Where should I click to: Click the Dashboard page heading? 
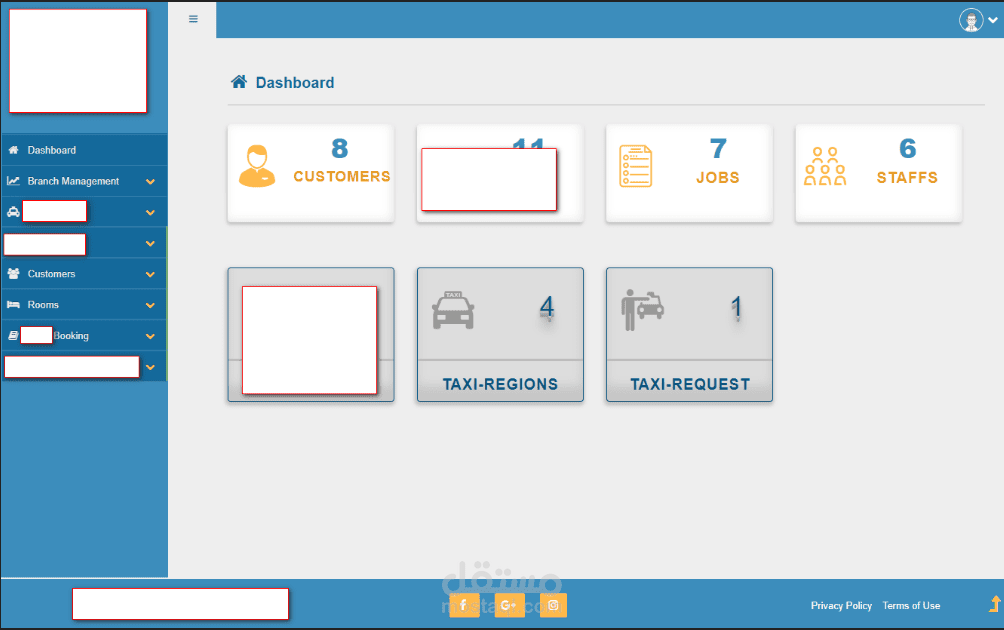pos(295,83)
